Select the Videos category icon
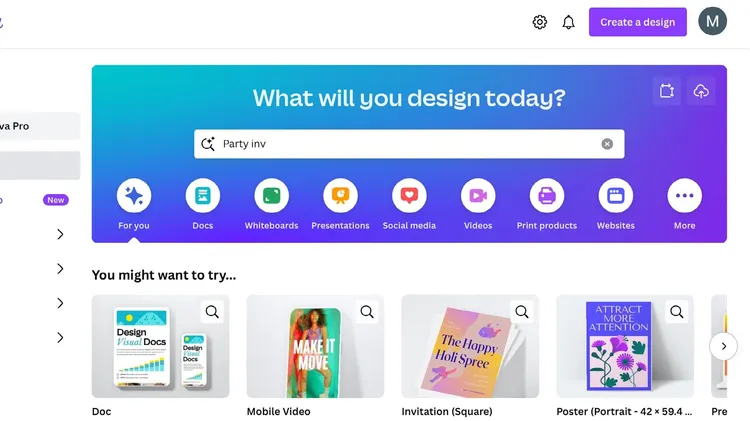Screen dimensions: 750x421 click(478, 195)
